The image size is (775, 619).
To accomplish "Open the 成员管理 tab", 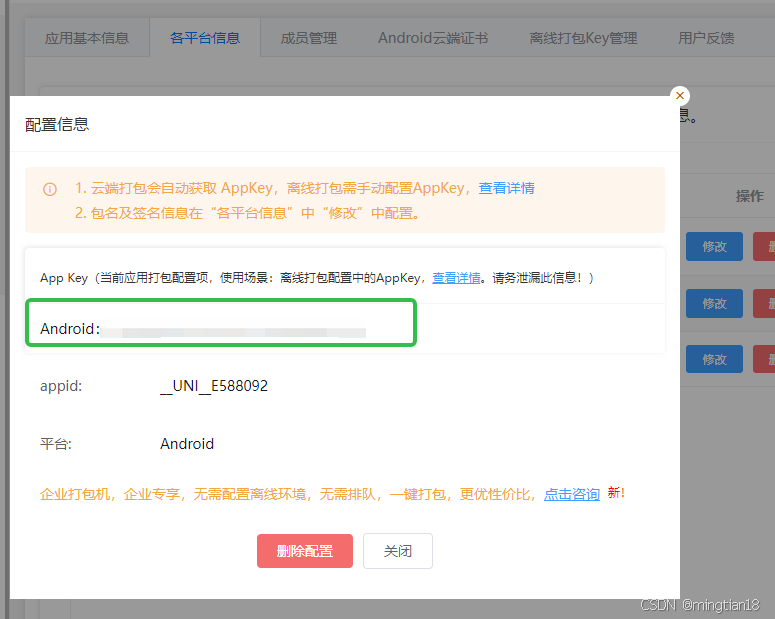I will coord(309,38).
